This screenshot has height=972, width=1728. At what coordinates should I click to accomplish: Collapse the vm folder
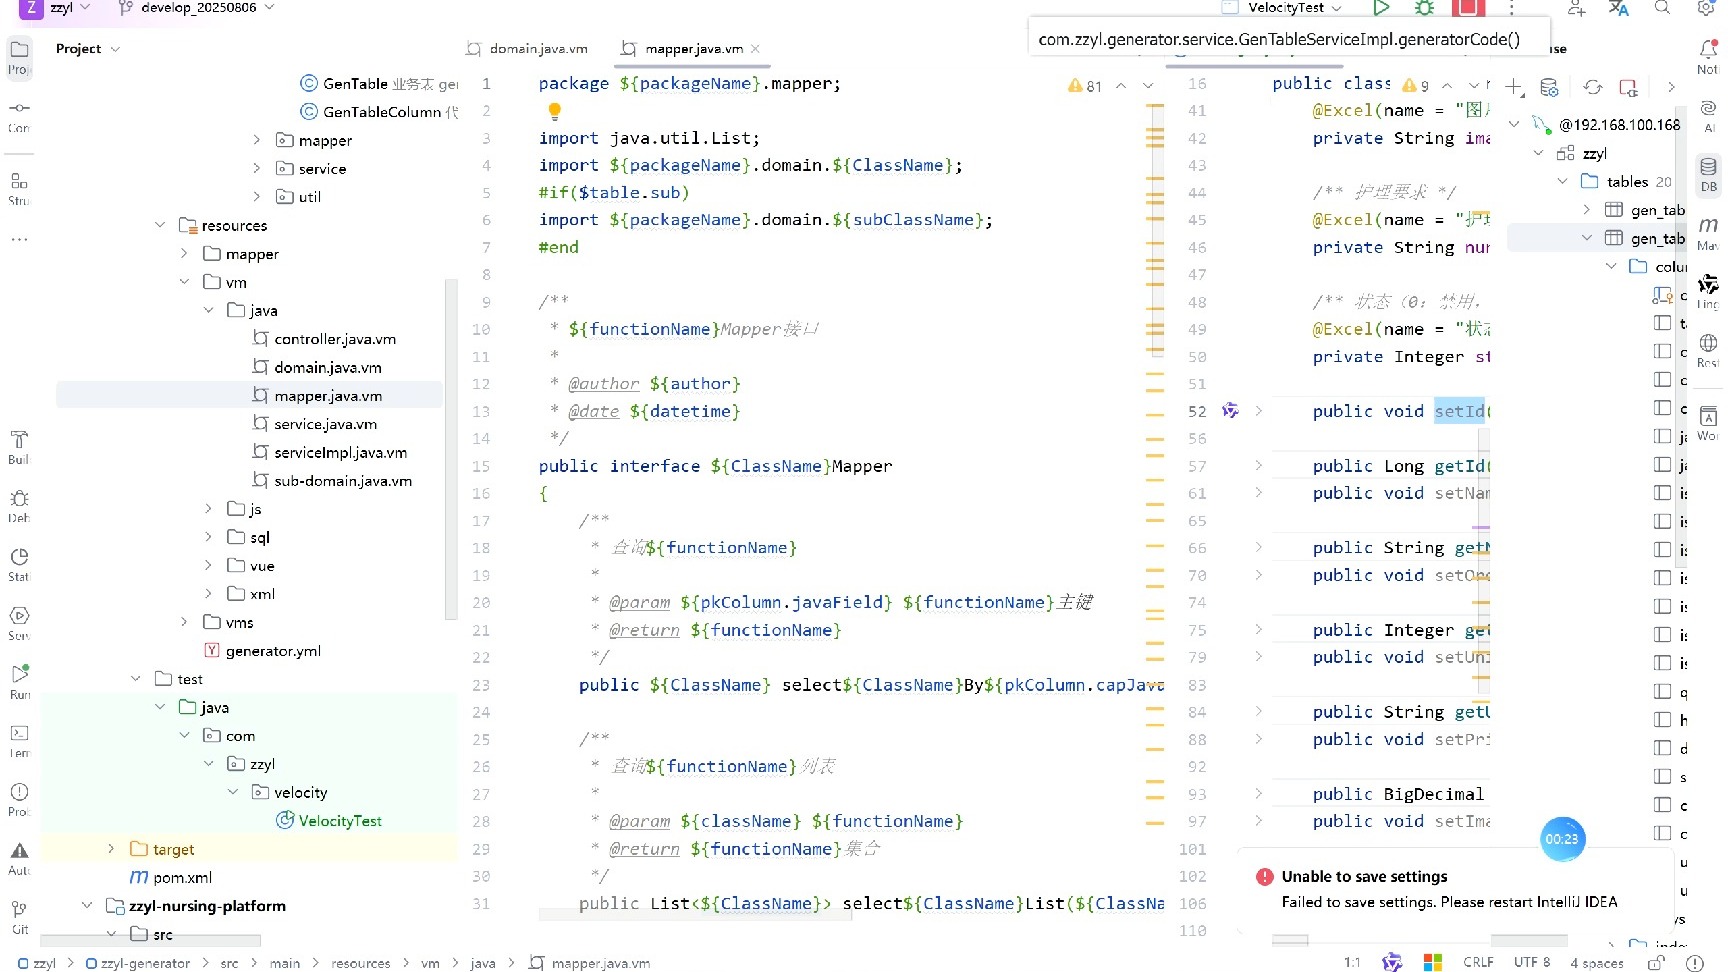point(184,282)
